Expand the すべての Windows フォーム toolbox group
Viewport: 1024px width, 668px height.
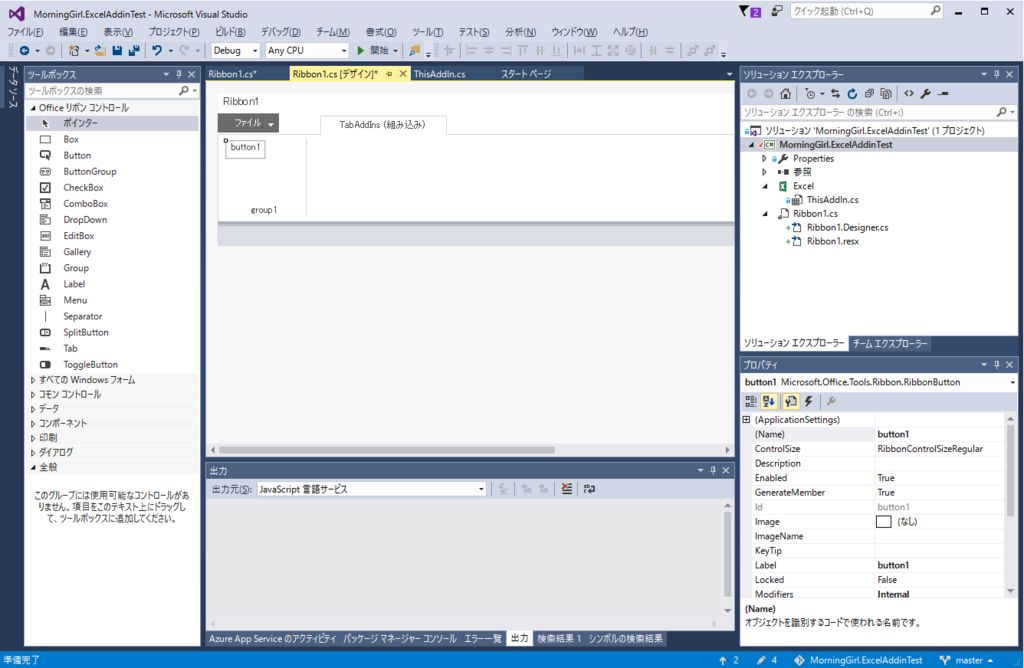tap(33, 380)
